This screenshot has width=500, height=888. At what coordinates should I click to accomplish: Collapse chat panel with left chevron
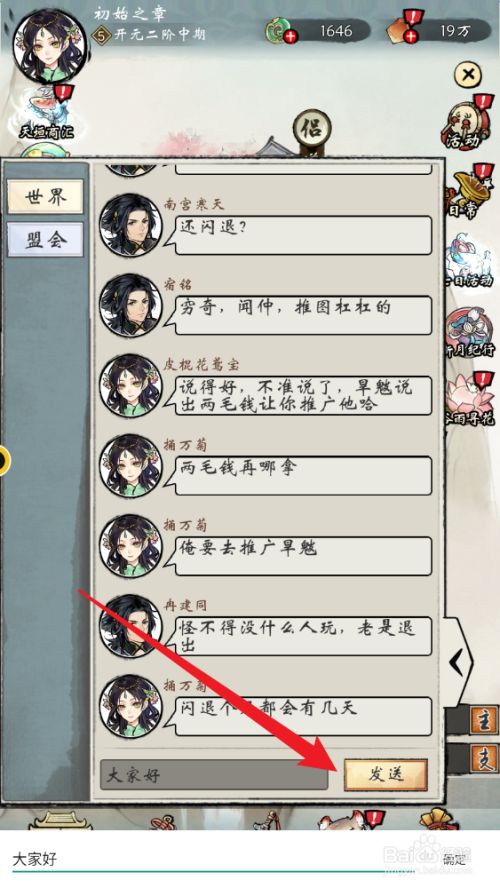[458, 661]
